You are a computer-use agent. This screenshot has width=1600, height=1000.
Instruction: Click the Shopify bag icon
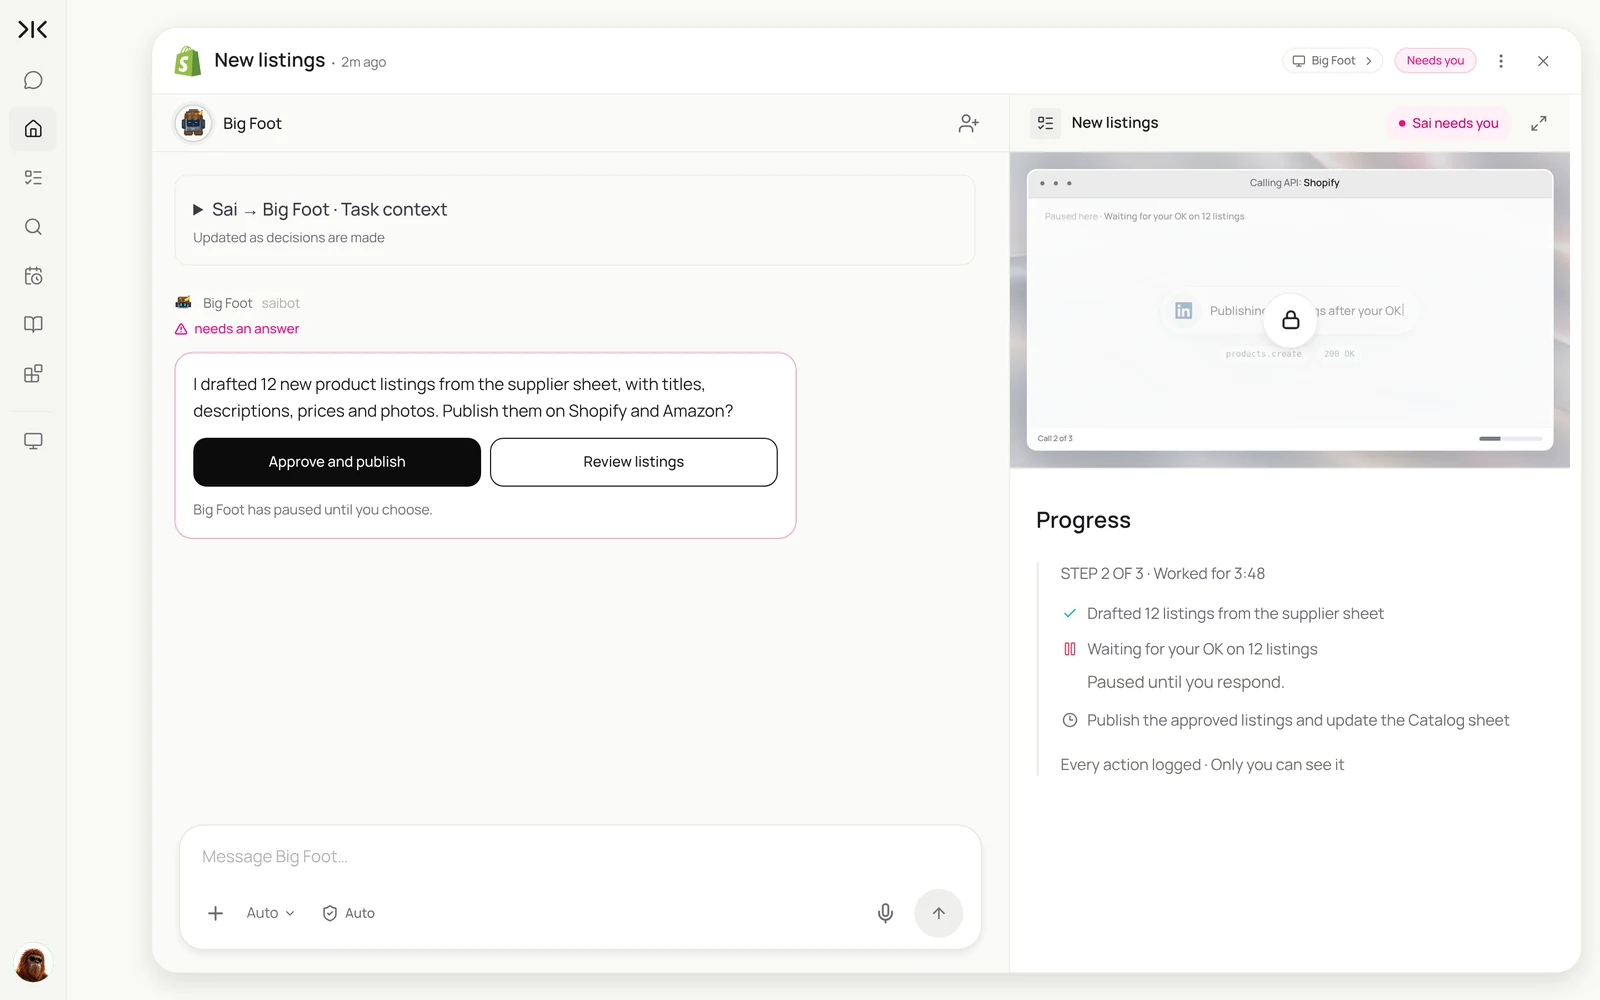pyautogui.click(x=187, y=61)
